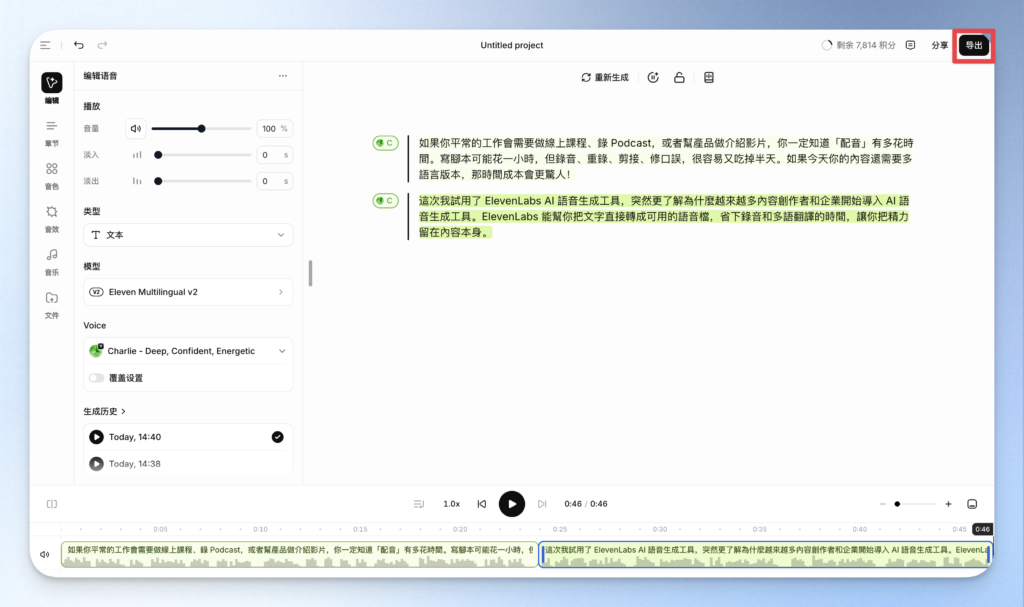Click the 分享 share button
Image resolution: width=1024 pixels, height=607 pixels.
[x=939, y=45]
